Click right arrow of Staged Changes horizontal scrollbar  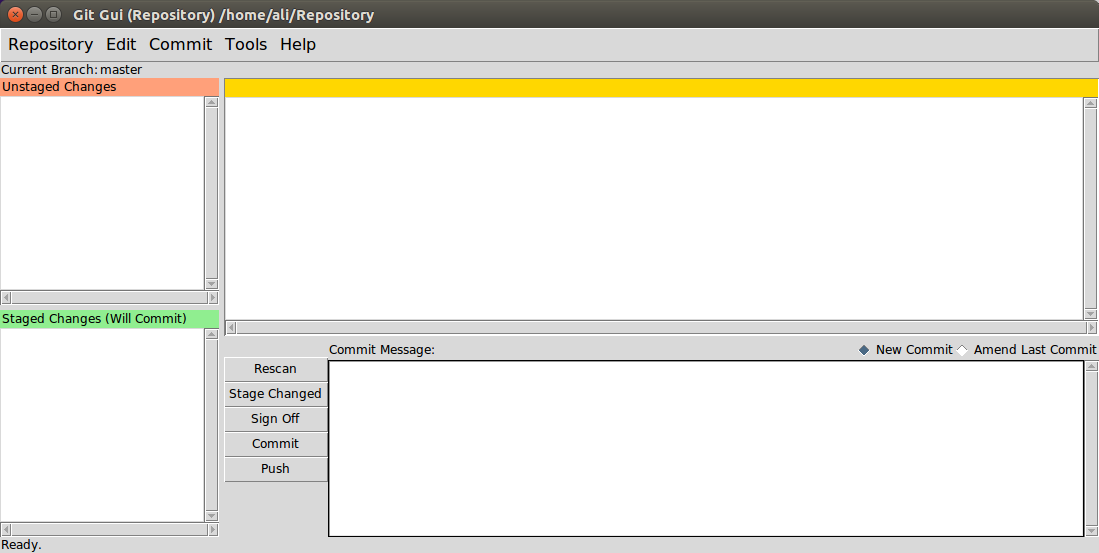212,529
